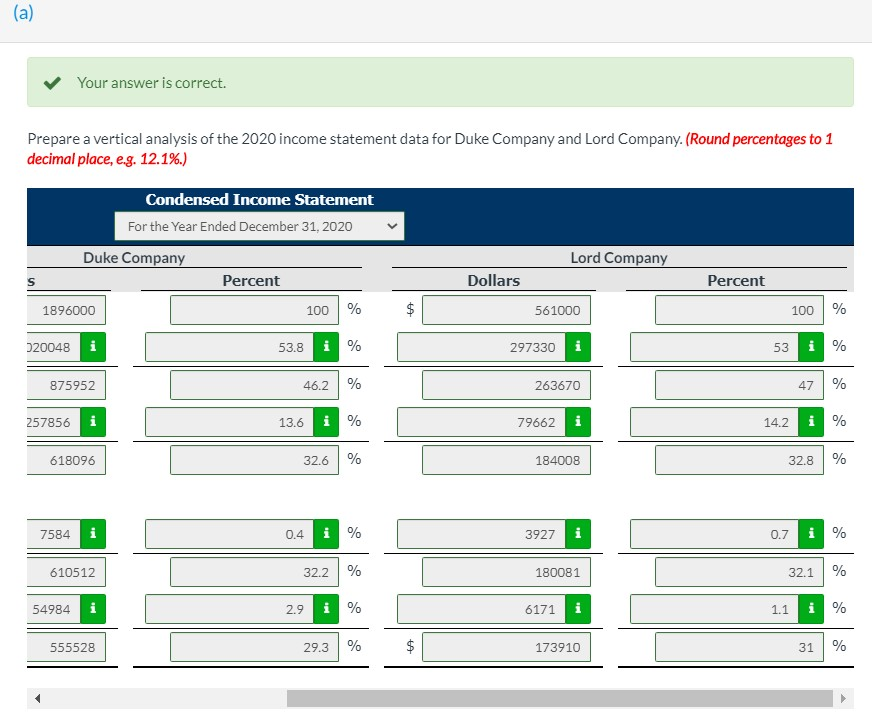
Task: Open the info icon beside Lord's 0.7 percent
Action: (x=811, y=533)
